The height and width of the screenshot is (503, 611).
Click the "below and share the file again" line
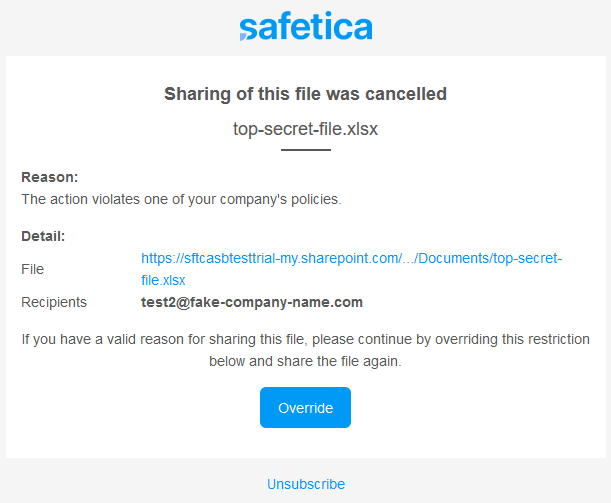[x=305, y=361]
